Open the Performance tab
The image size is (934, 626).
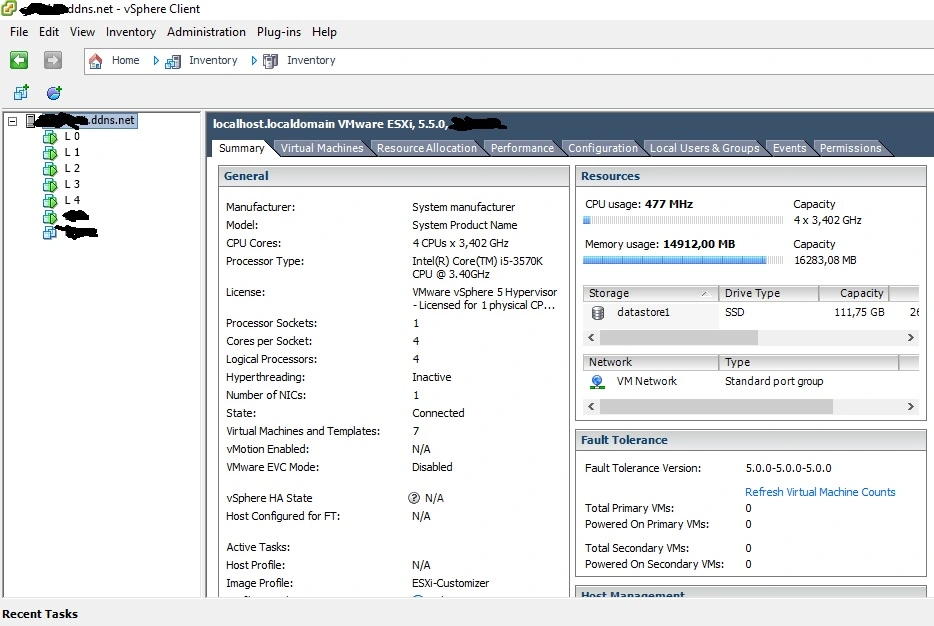pos(522,148)
